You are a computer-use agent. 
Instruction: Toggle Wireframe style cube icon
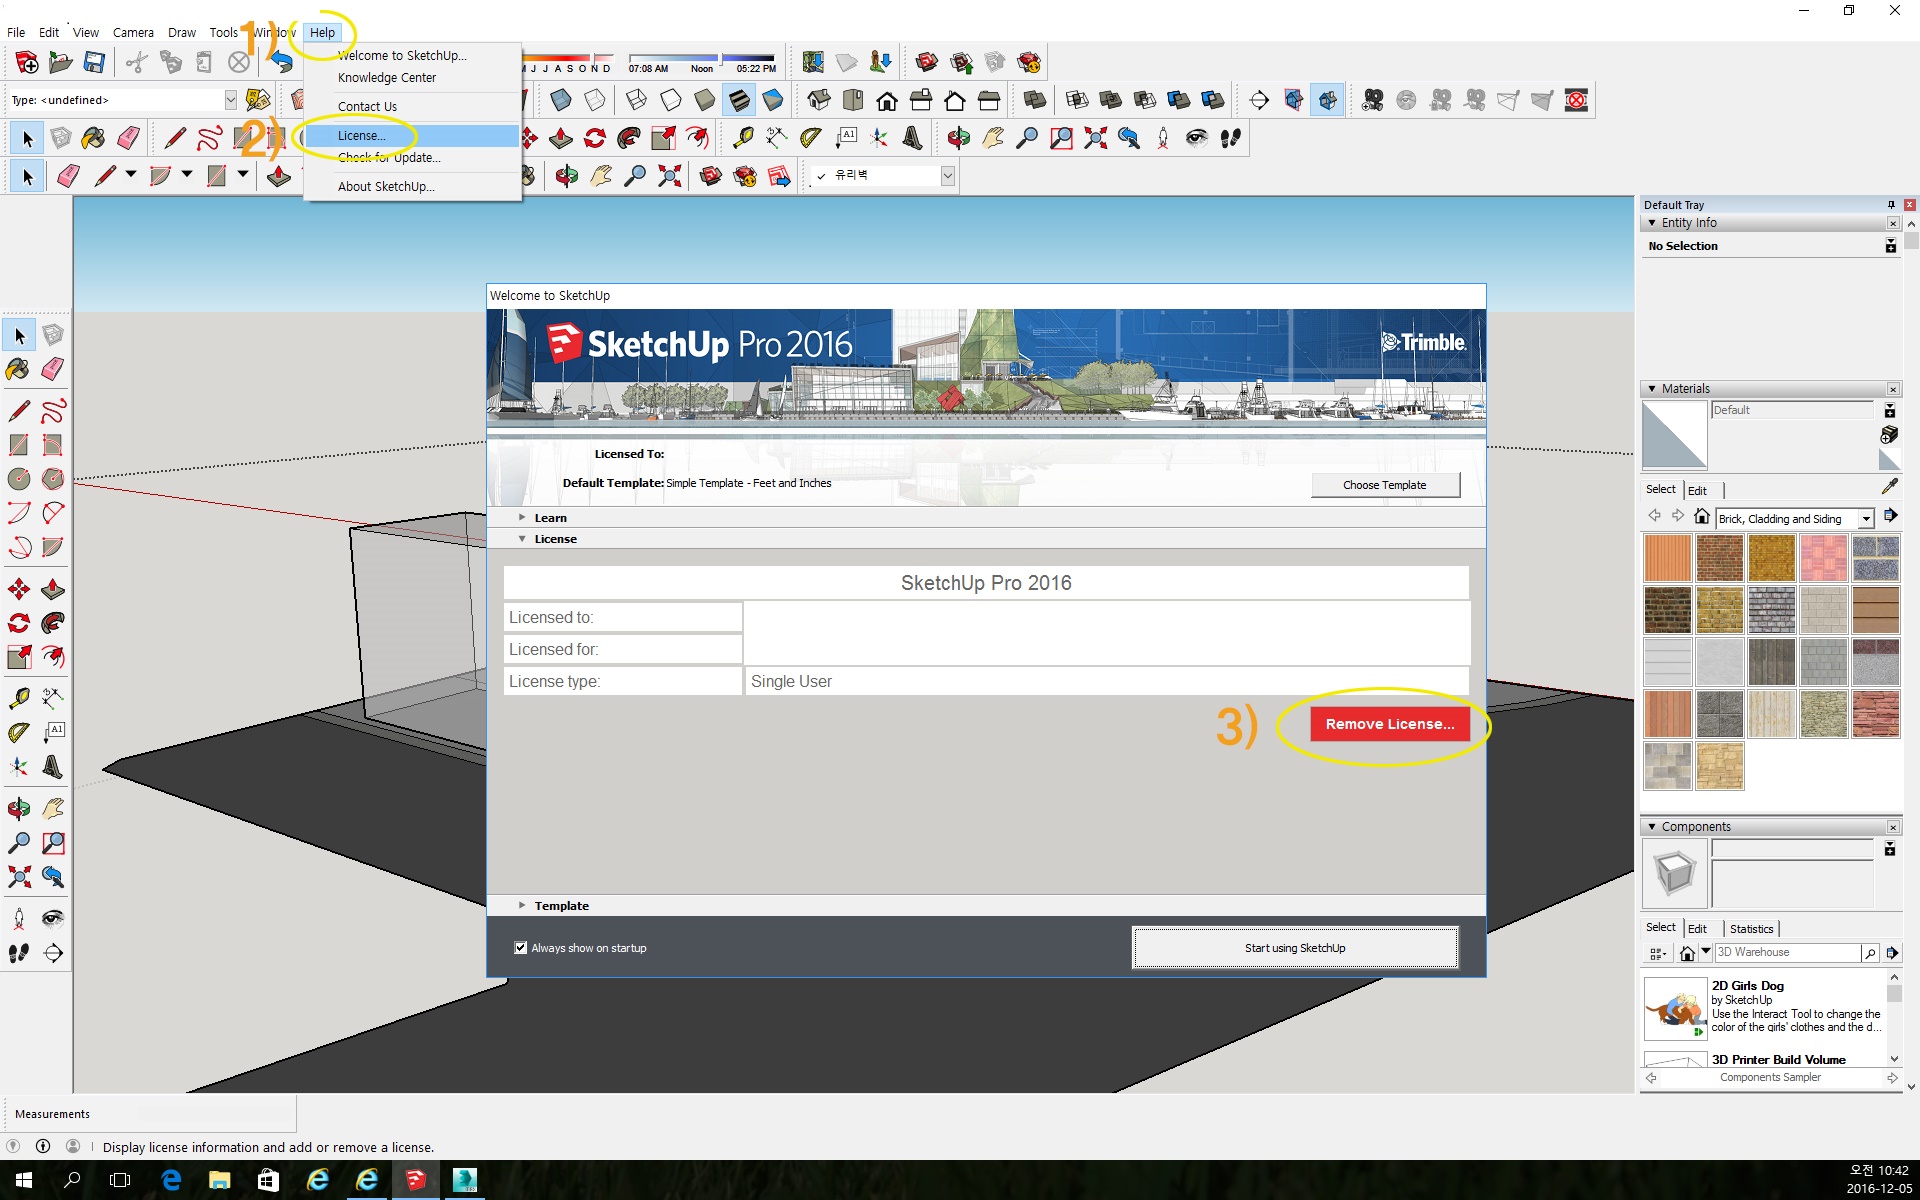(x=637, y=100)
